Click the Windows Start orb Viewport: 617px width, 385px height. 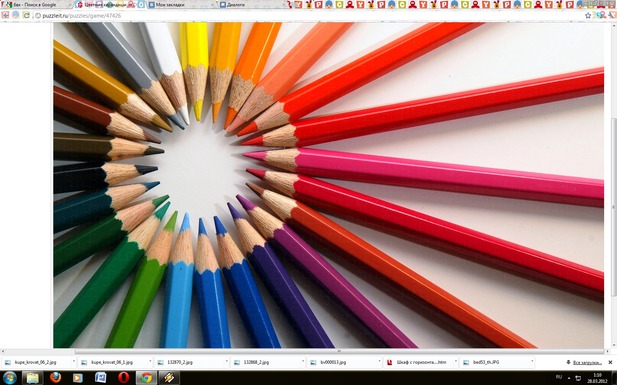point(9,378)
